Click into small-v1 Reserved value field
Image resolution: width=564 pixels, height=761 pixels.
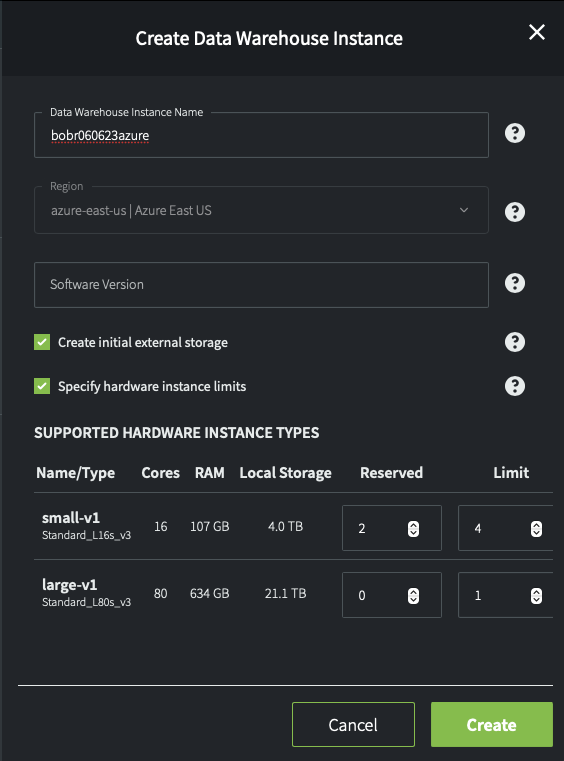click(392, 528)
